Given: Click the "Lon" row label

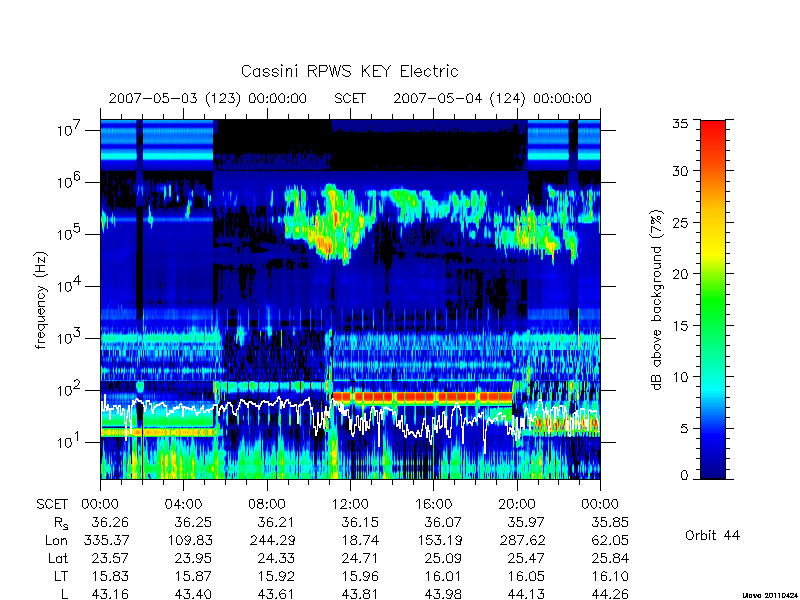Looking at the screenshot, I should click(57, 540).
